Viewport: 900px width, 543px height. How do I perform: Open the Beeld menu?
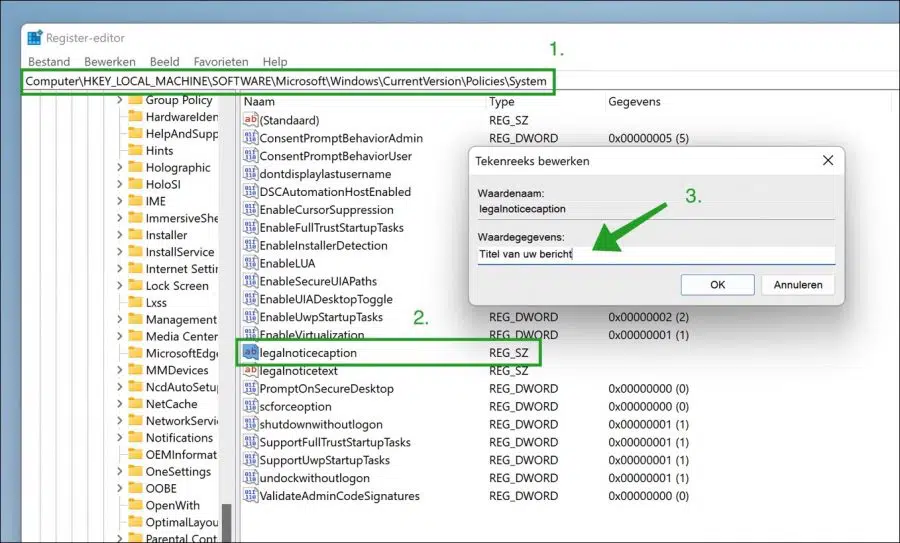click(165, 61)
